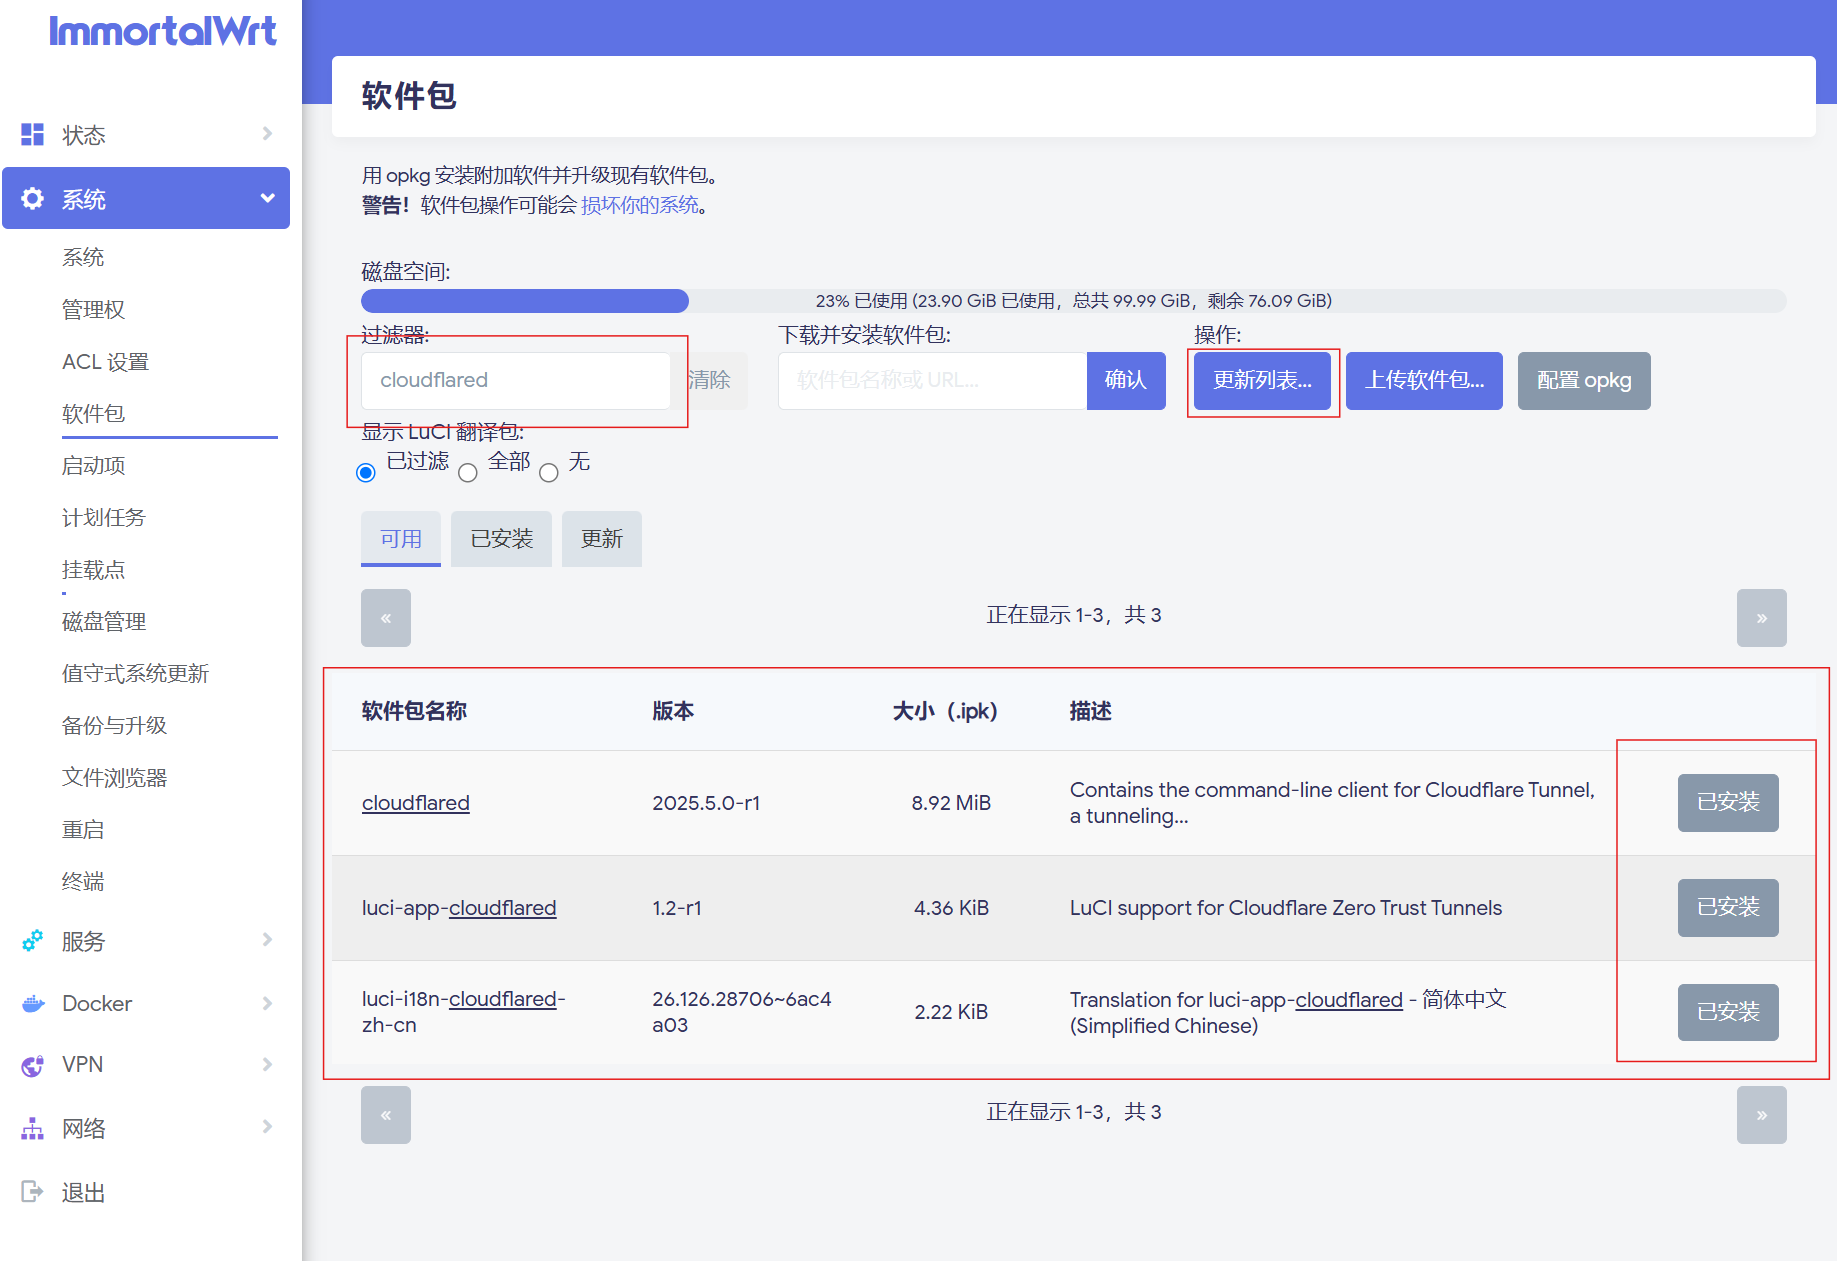This screenshot has height=1261, width=1837.
Task: Focus the filter field containing cloudflared
Action: (x=516, y=380)
